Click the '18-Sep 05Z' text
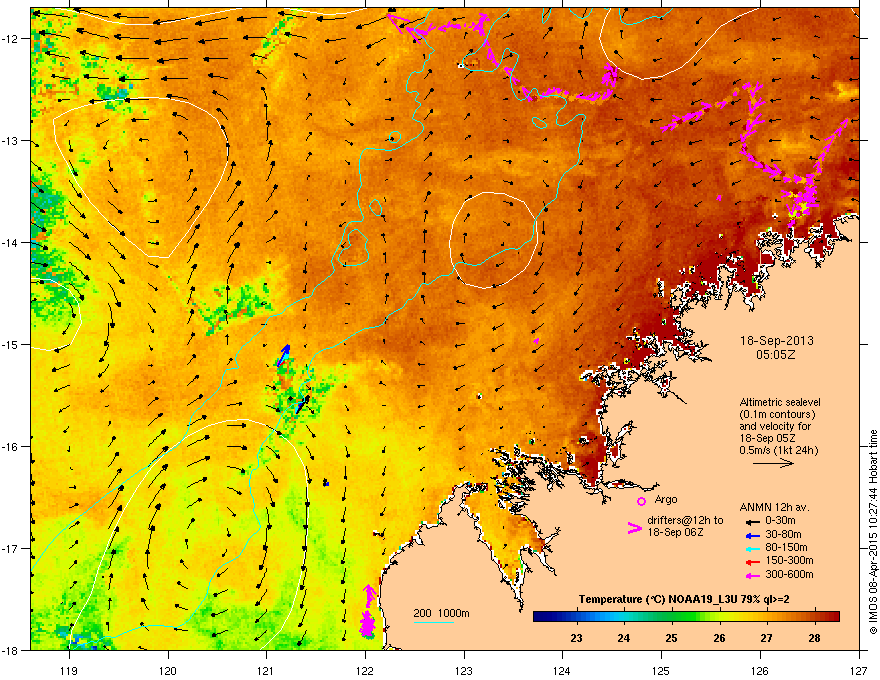The height and width of the screenshot is (680, 880). click(767, 438)
